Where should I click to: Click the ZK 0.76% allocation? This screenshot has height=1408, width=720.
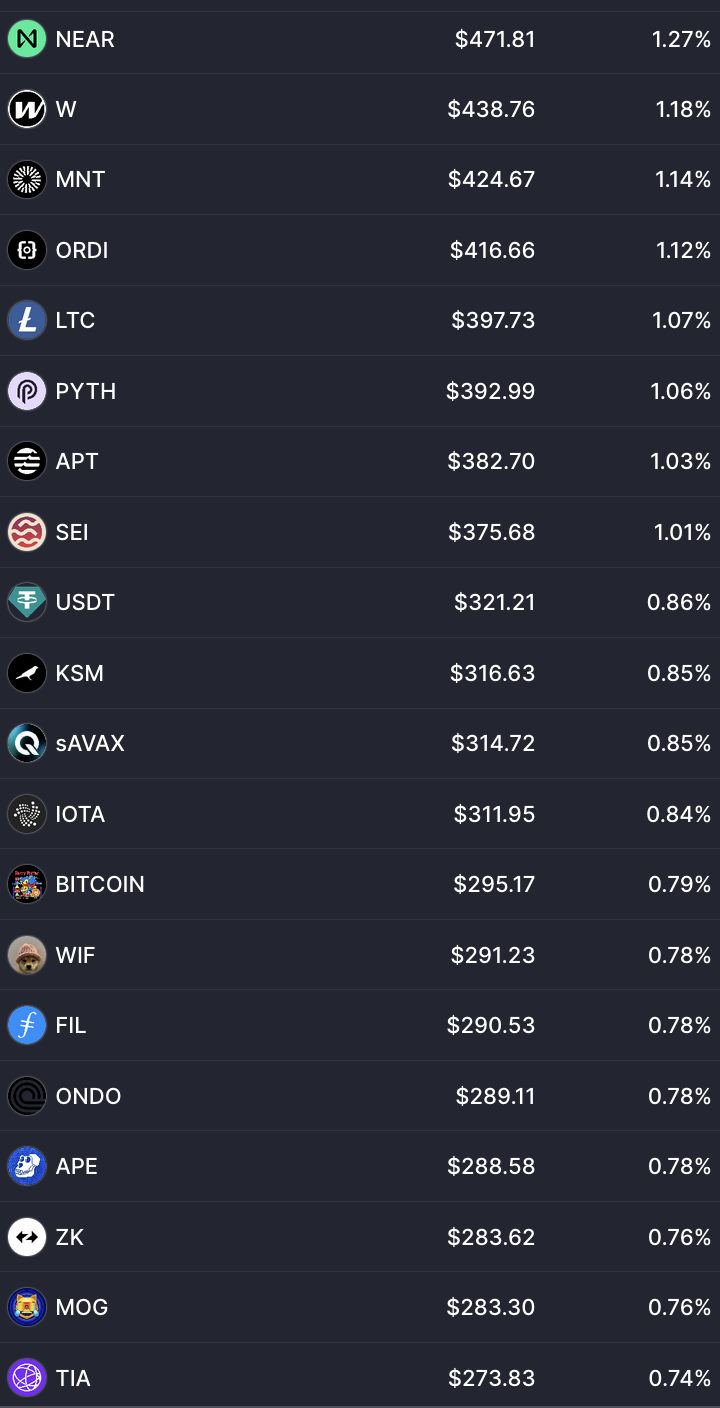(679, 1237)
